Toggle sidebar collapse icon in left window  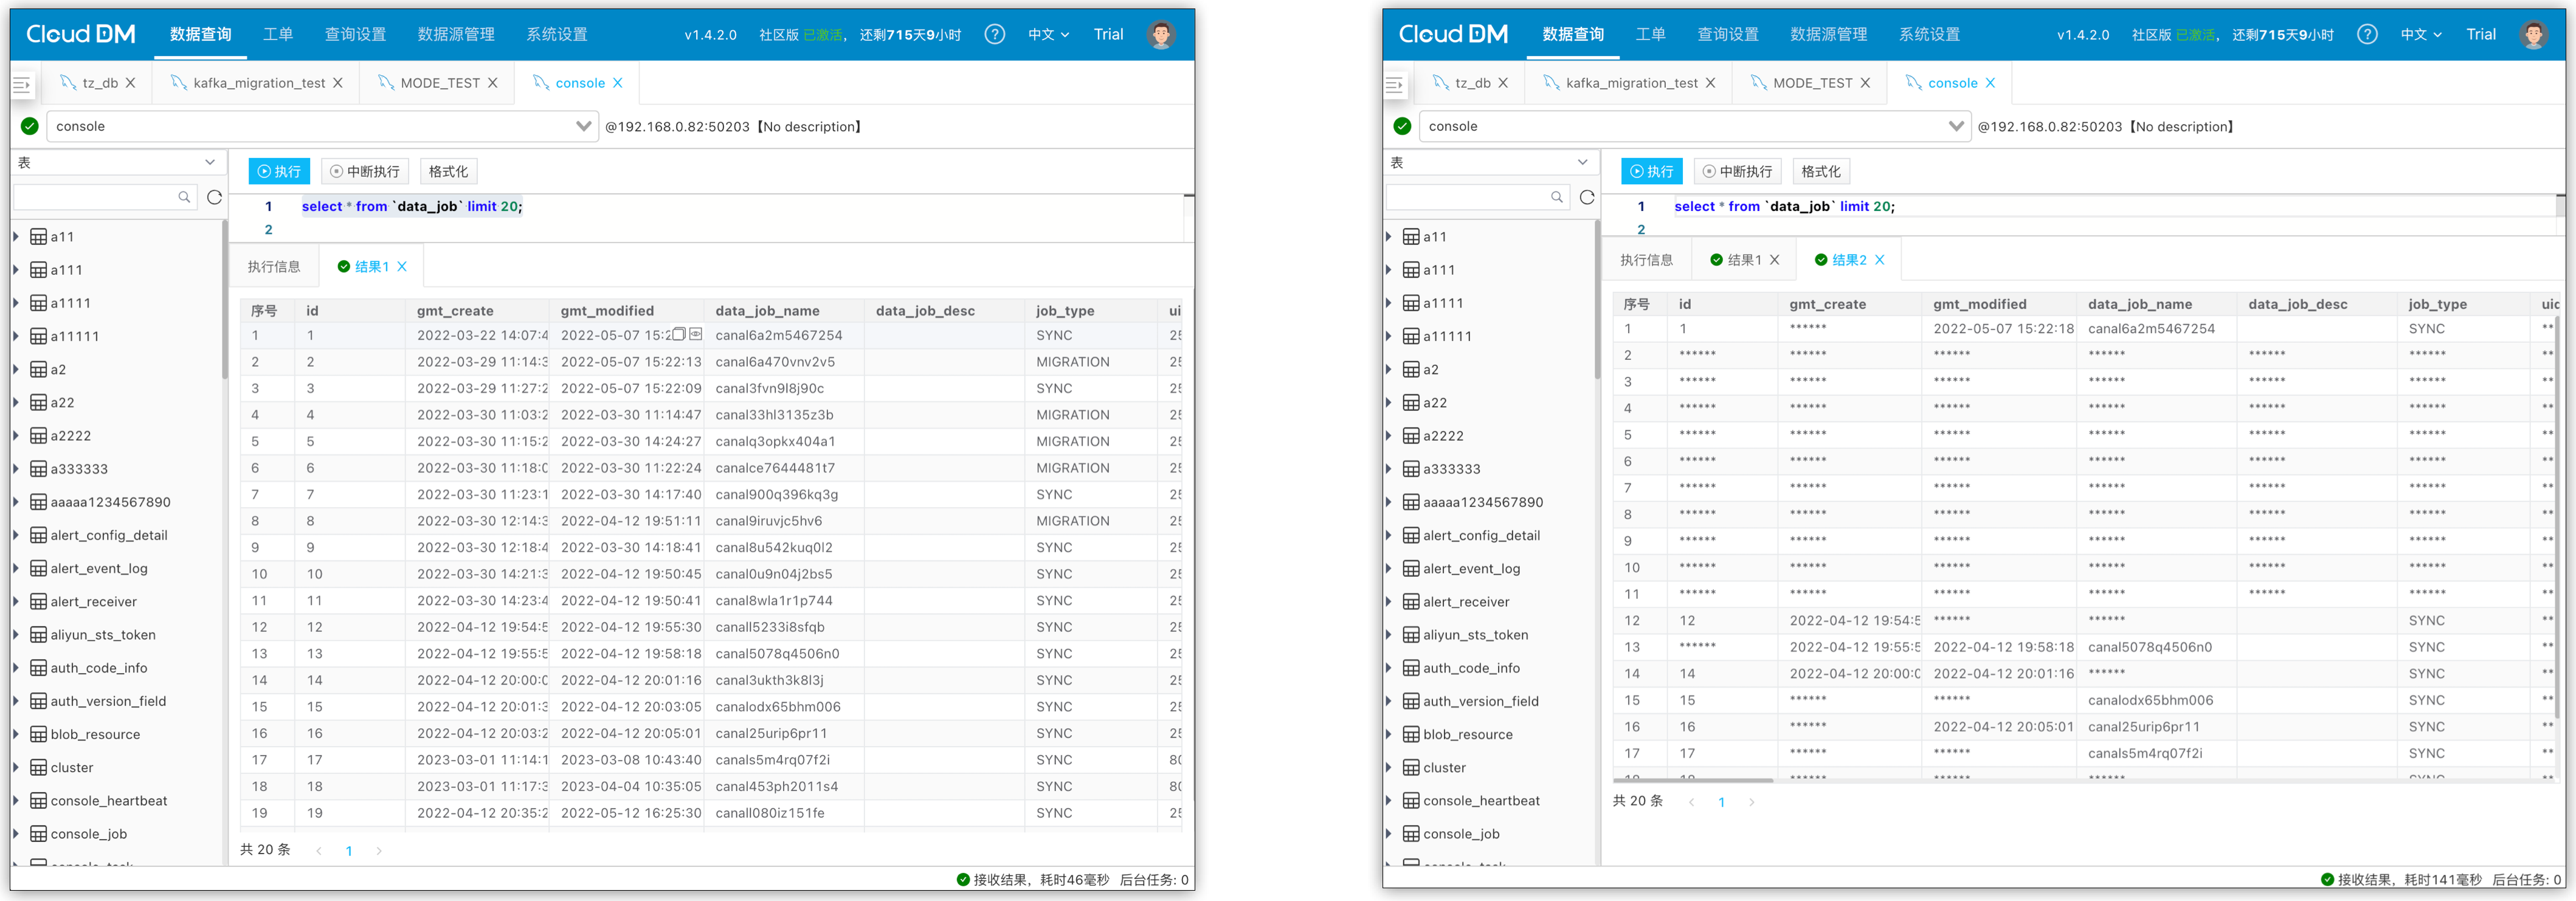tap(22, 85)
